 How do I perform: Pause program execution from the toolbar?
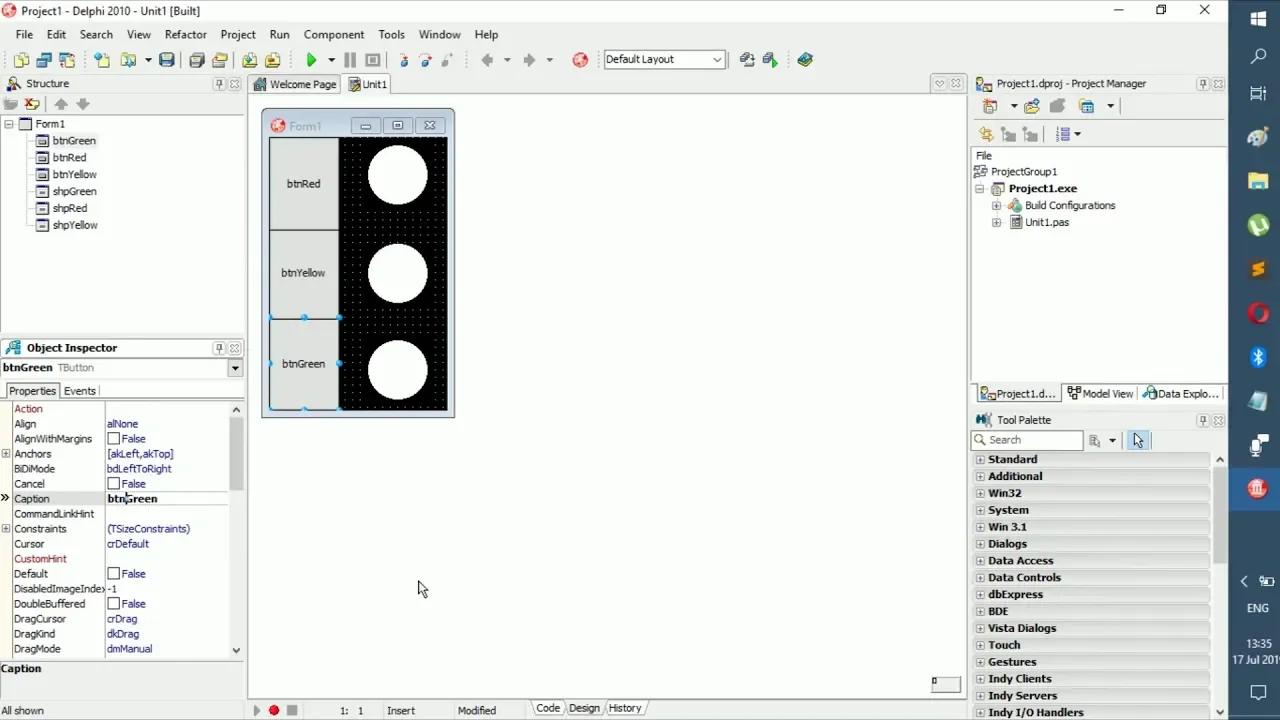coord(351,59)
